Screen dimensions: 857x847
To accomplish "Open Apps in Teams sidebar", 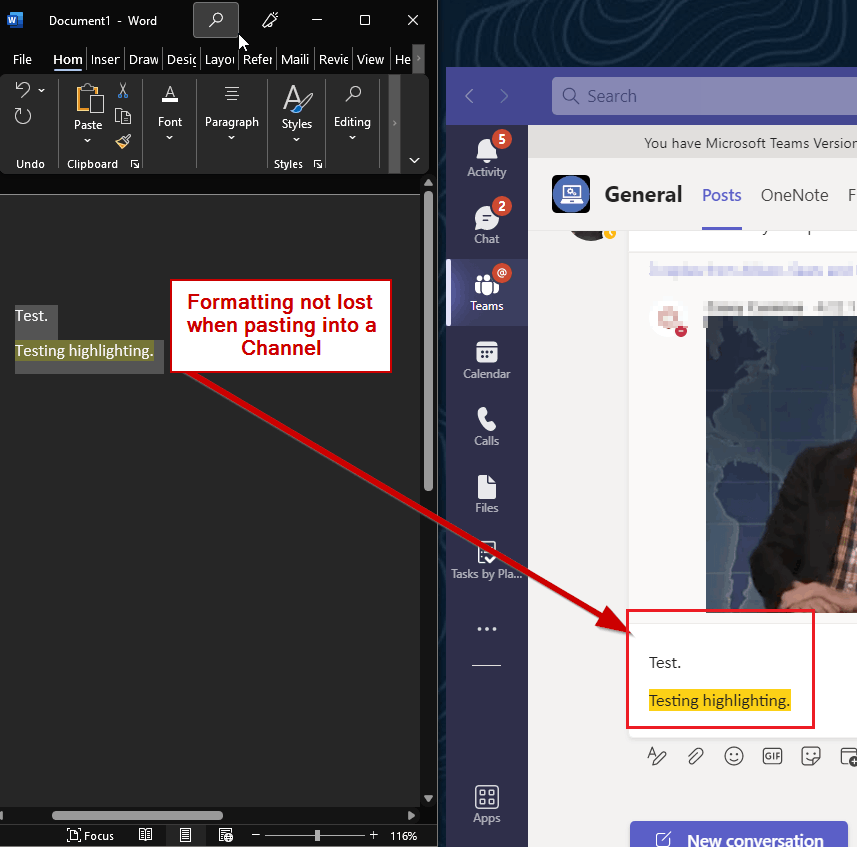I will 486,804.
